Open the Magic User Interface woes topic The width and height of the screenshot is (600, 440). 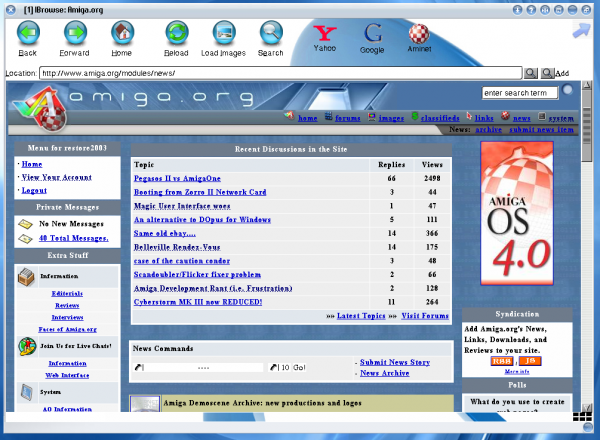click(x=182, y=206)
